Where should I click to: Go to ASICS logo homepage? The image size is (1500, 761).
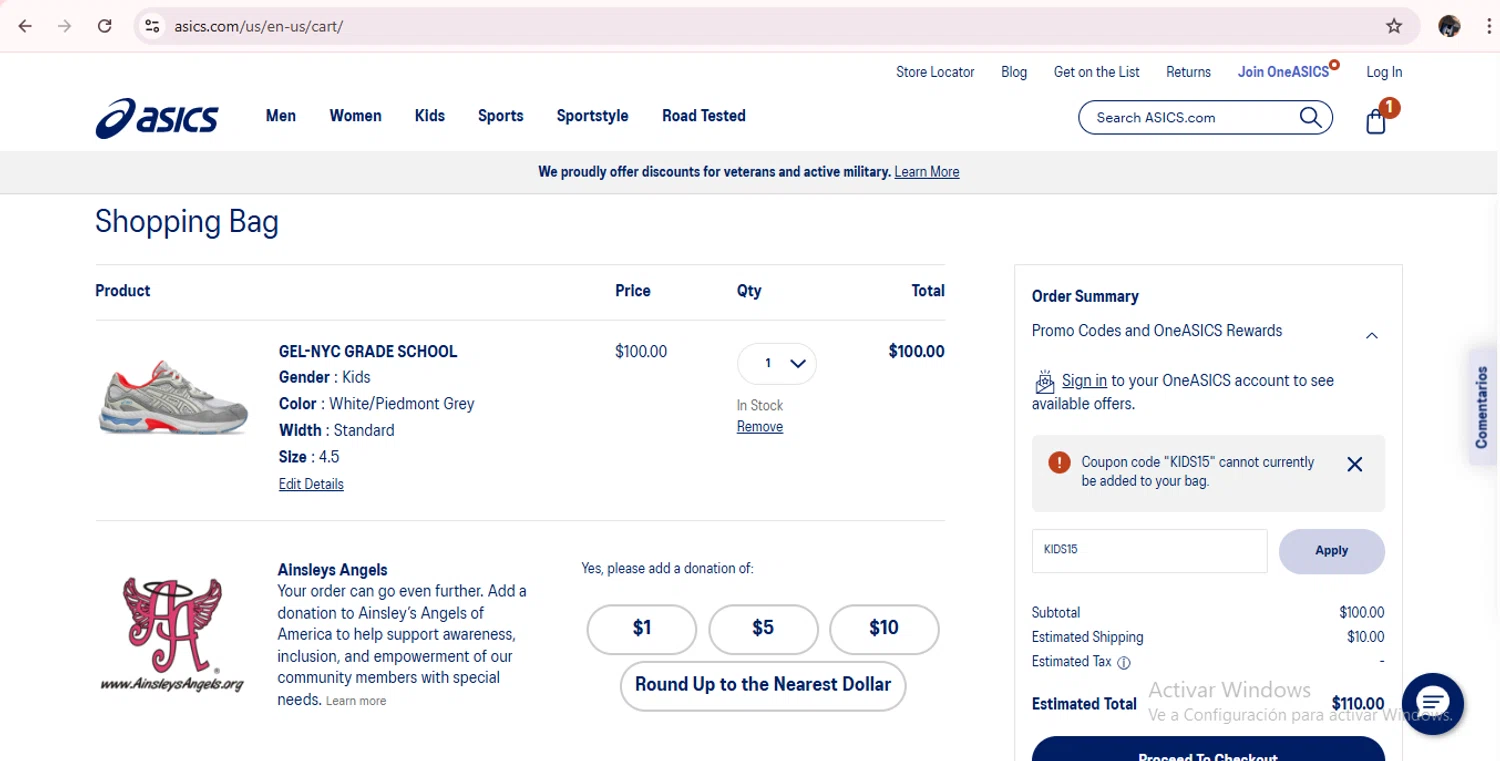pyautogui.click(x=157, y=118)
